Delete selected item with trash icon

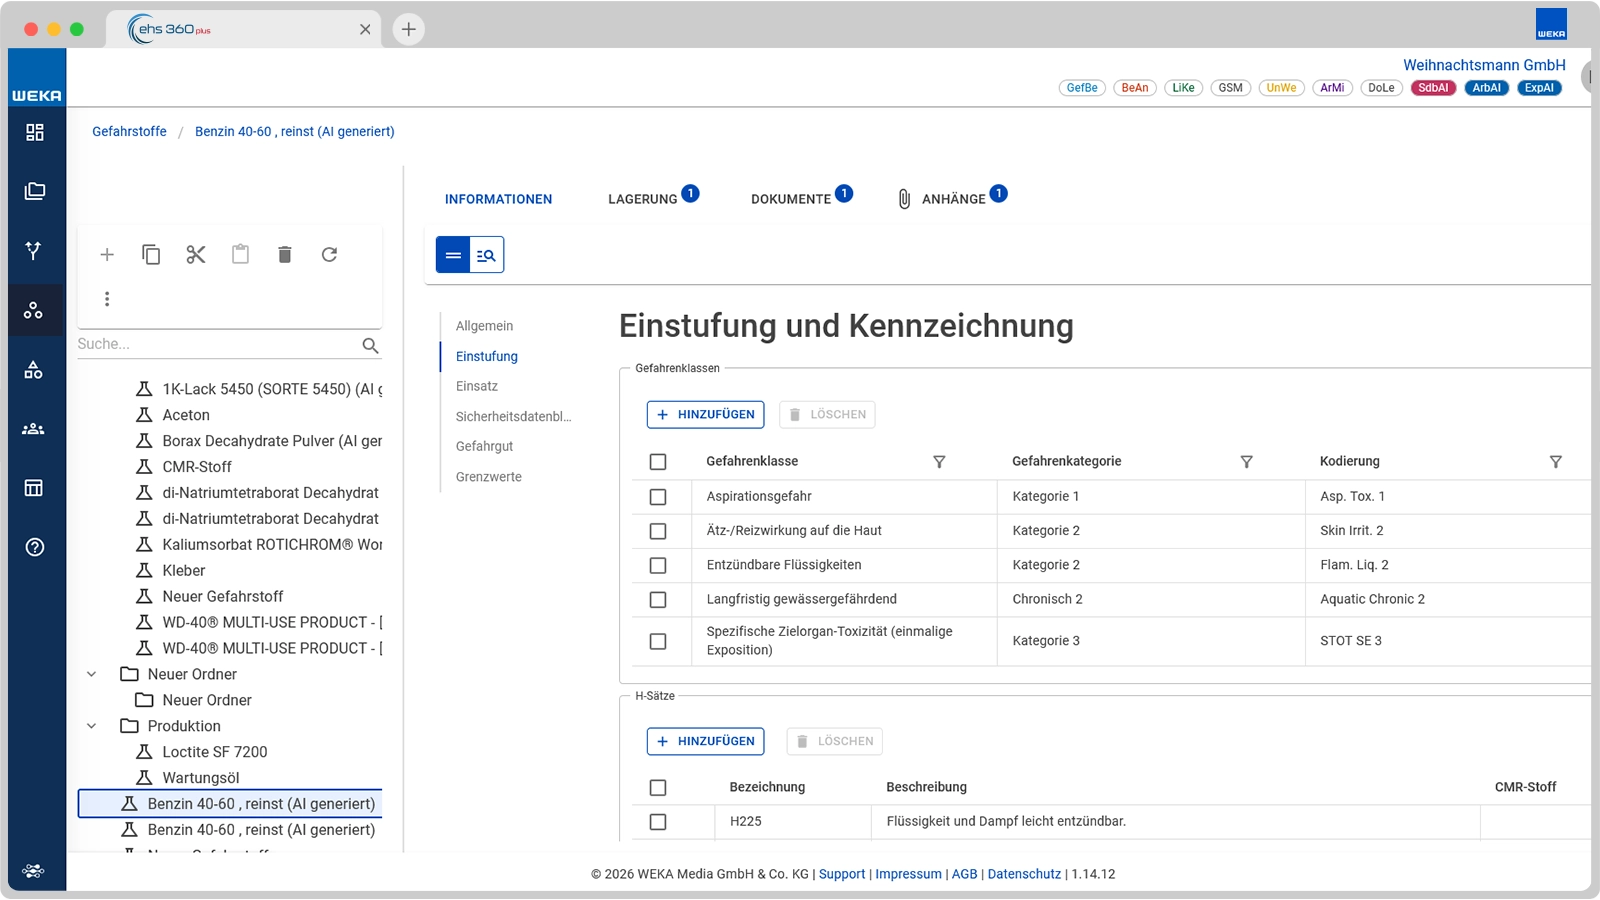[x=285, y=255]
